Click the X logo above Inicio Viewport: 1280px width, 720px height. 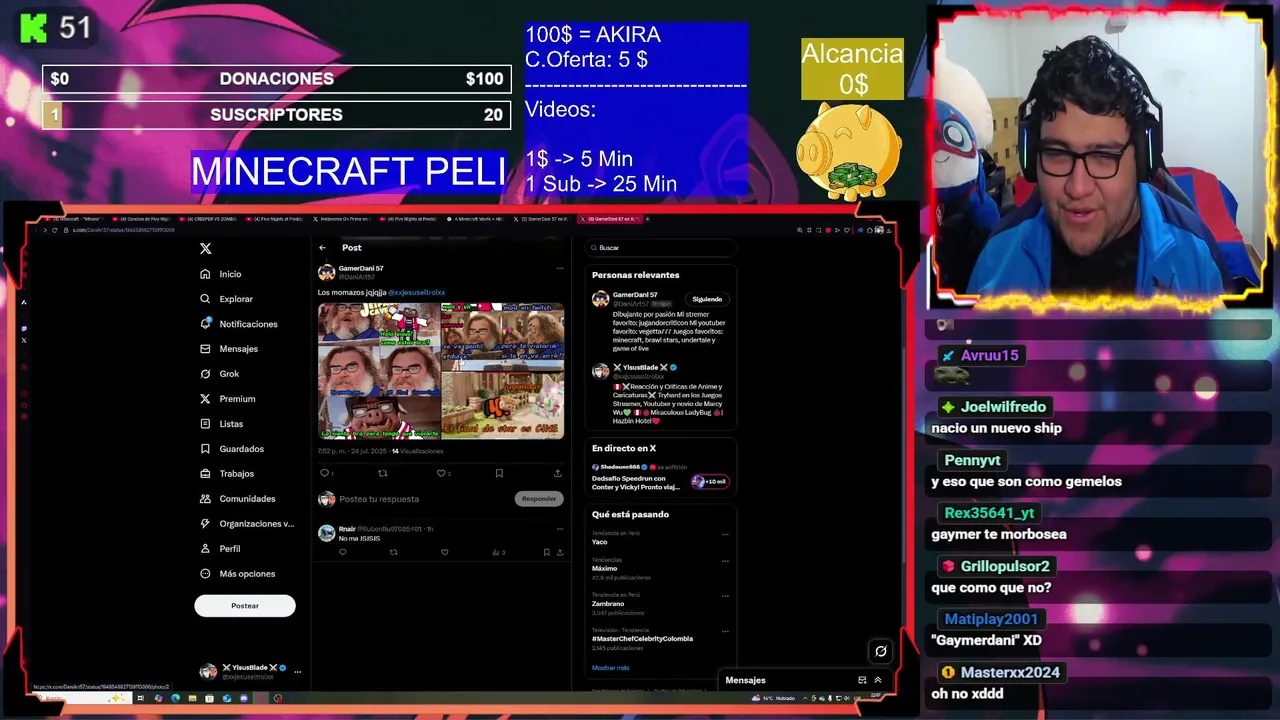pos(205,248)
